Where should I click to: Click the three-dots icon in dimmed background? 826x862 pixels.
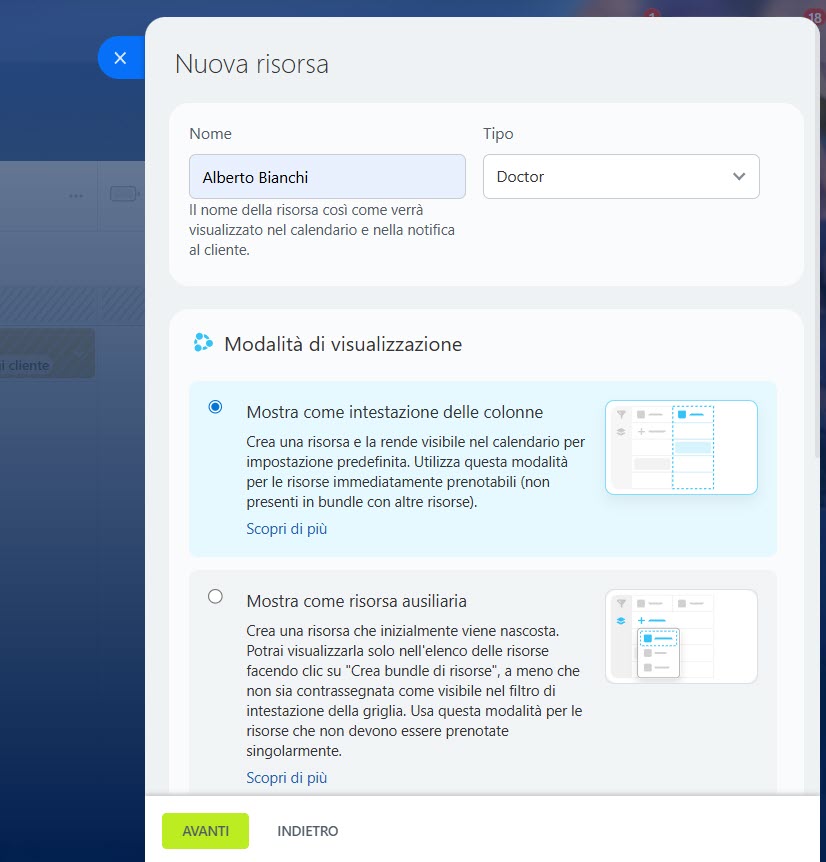76,196
